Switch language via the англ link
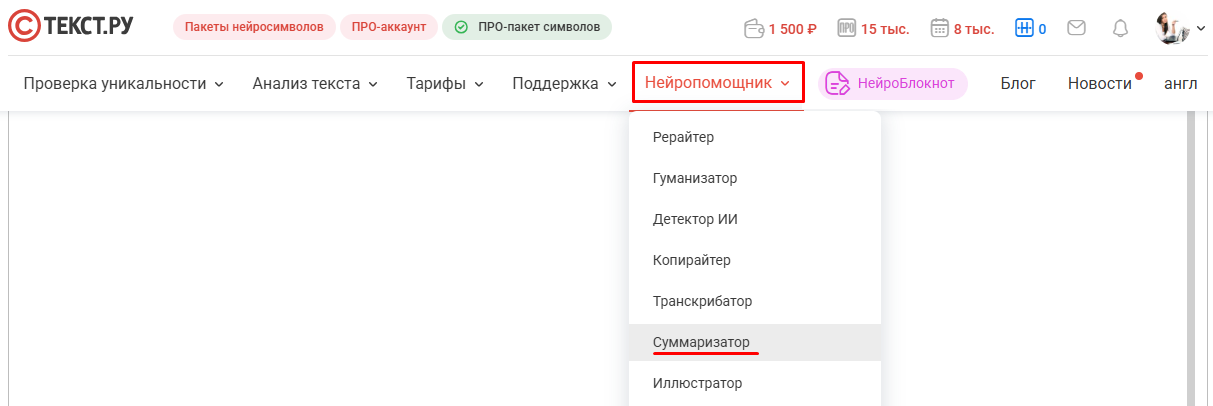1213x406 pixels. coord(1180,83)
